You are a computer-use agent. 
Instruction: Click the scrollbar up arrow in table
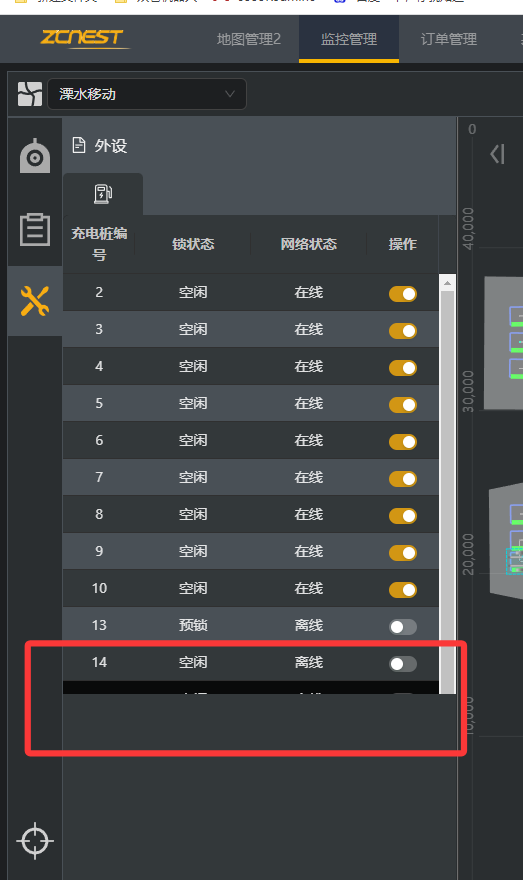coord(447,283)
